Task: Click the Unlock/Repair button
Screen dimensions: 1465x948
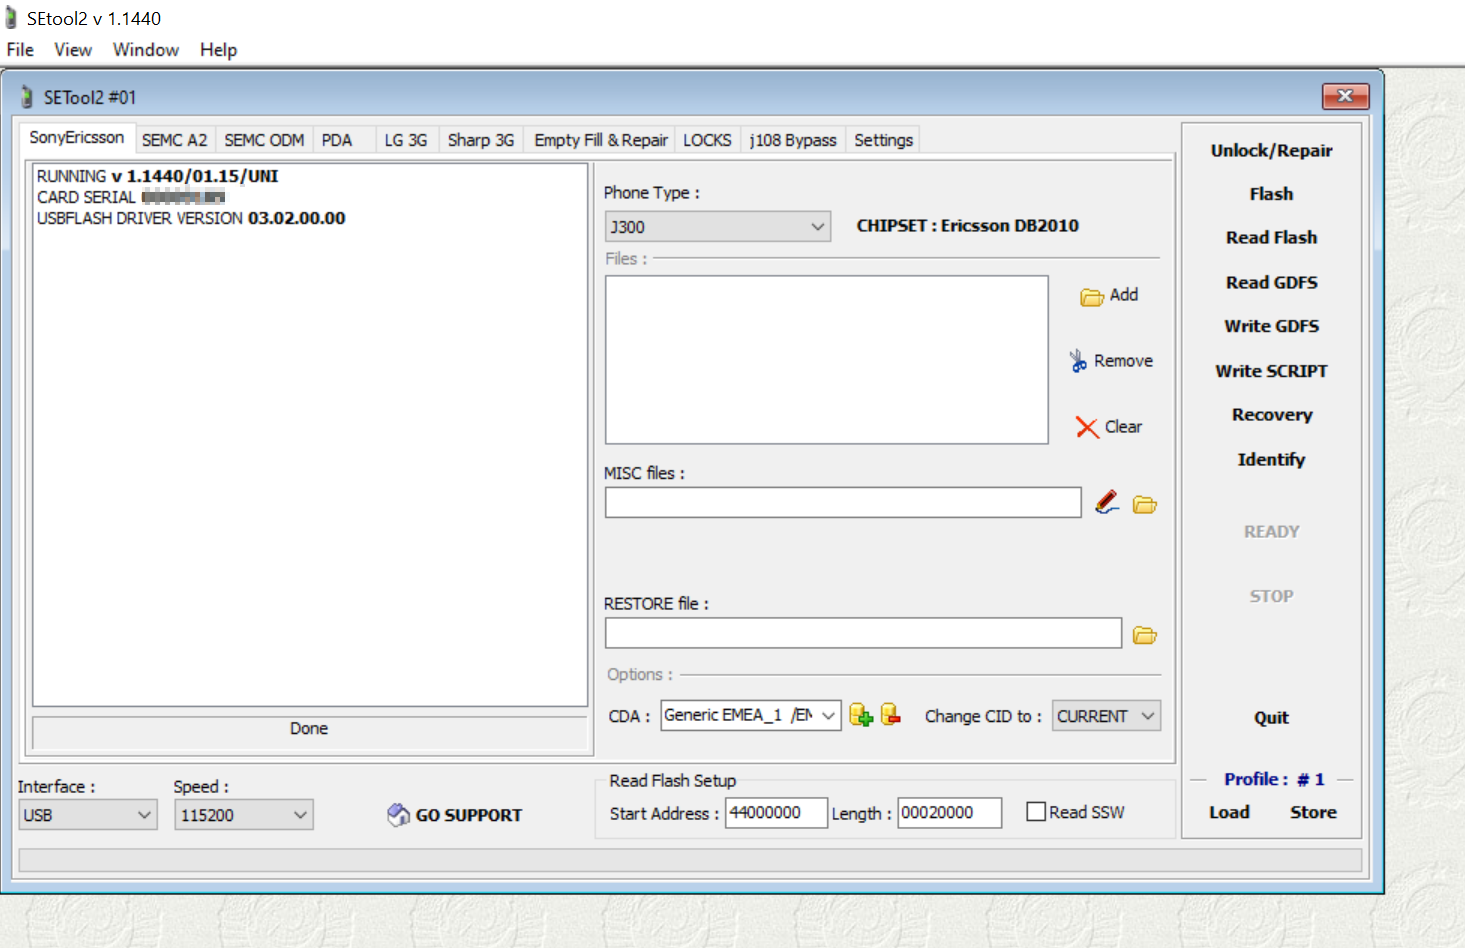Action: tap(1271, 150)
